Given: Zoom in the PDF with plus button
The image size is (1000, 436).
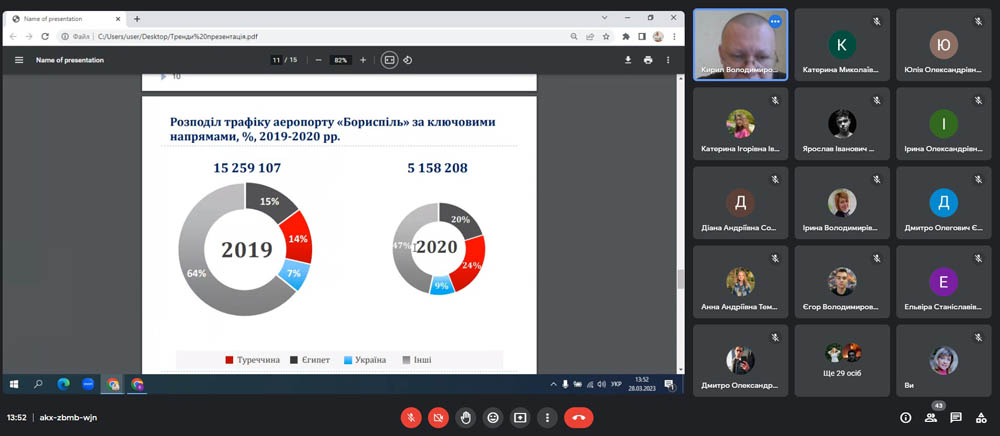Looking at the screenshot, I should pyautogui.click(x=363, y=60).
